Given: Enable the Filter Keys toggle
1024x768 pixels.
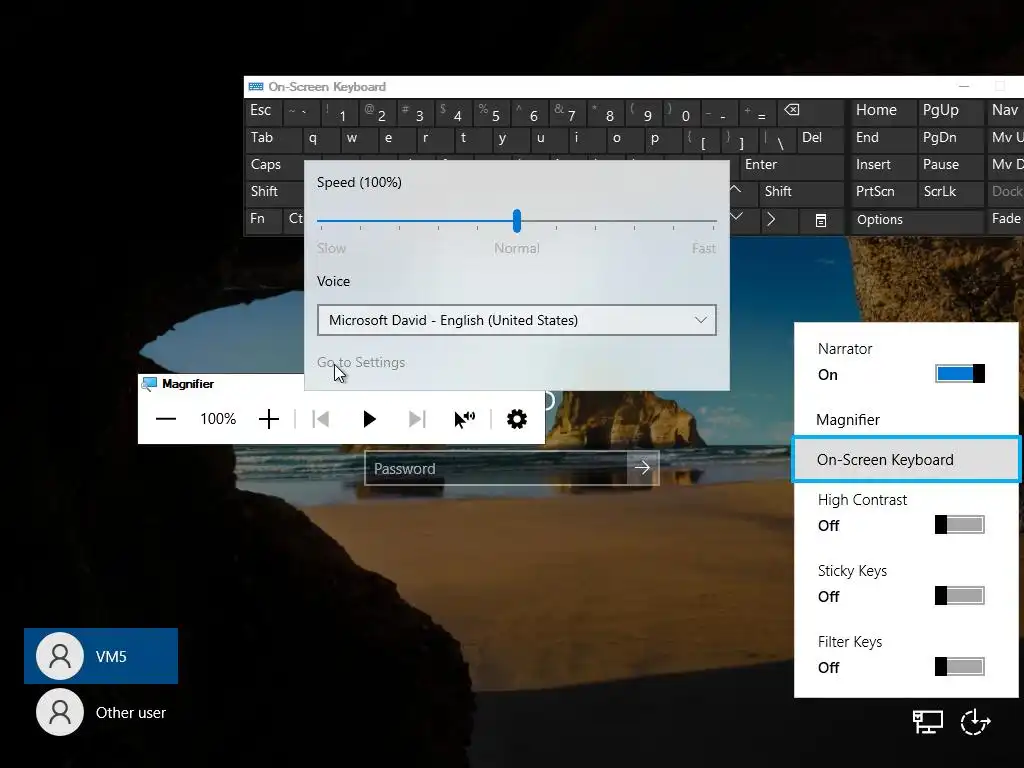Looking at the screenshot, I should [959, 667].
